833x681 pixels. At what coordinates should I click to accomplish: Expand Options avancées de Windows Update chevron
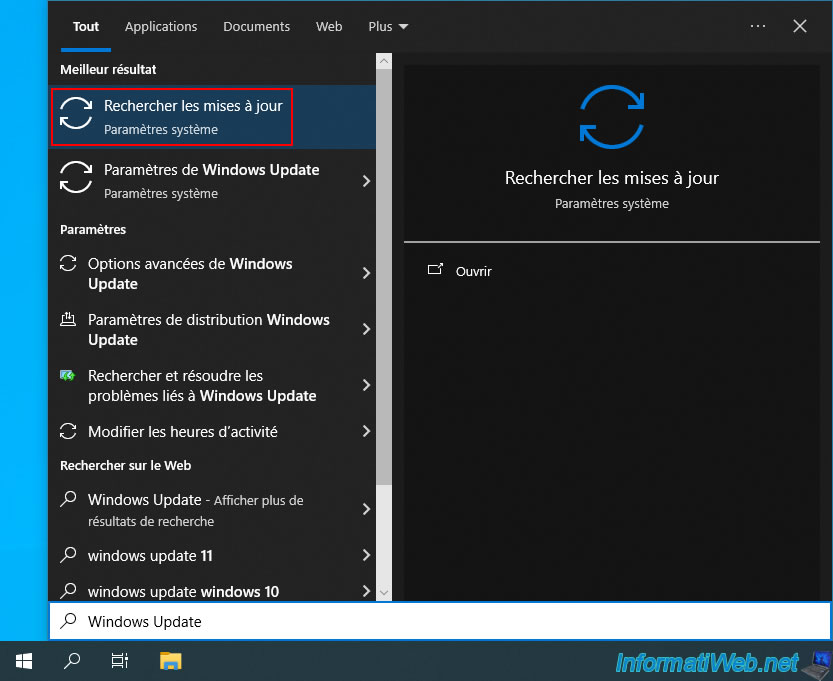[366, 273]
